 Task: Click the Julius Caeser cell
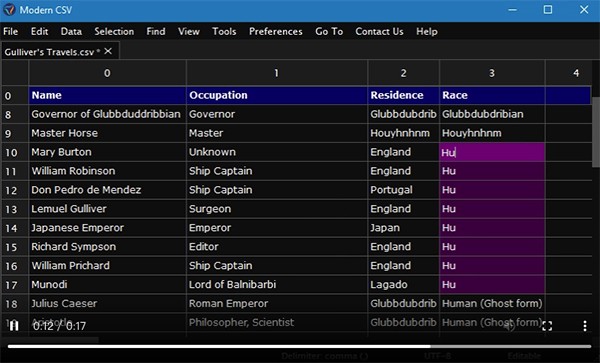coord(107,304)
